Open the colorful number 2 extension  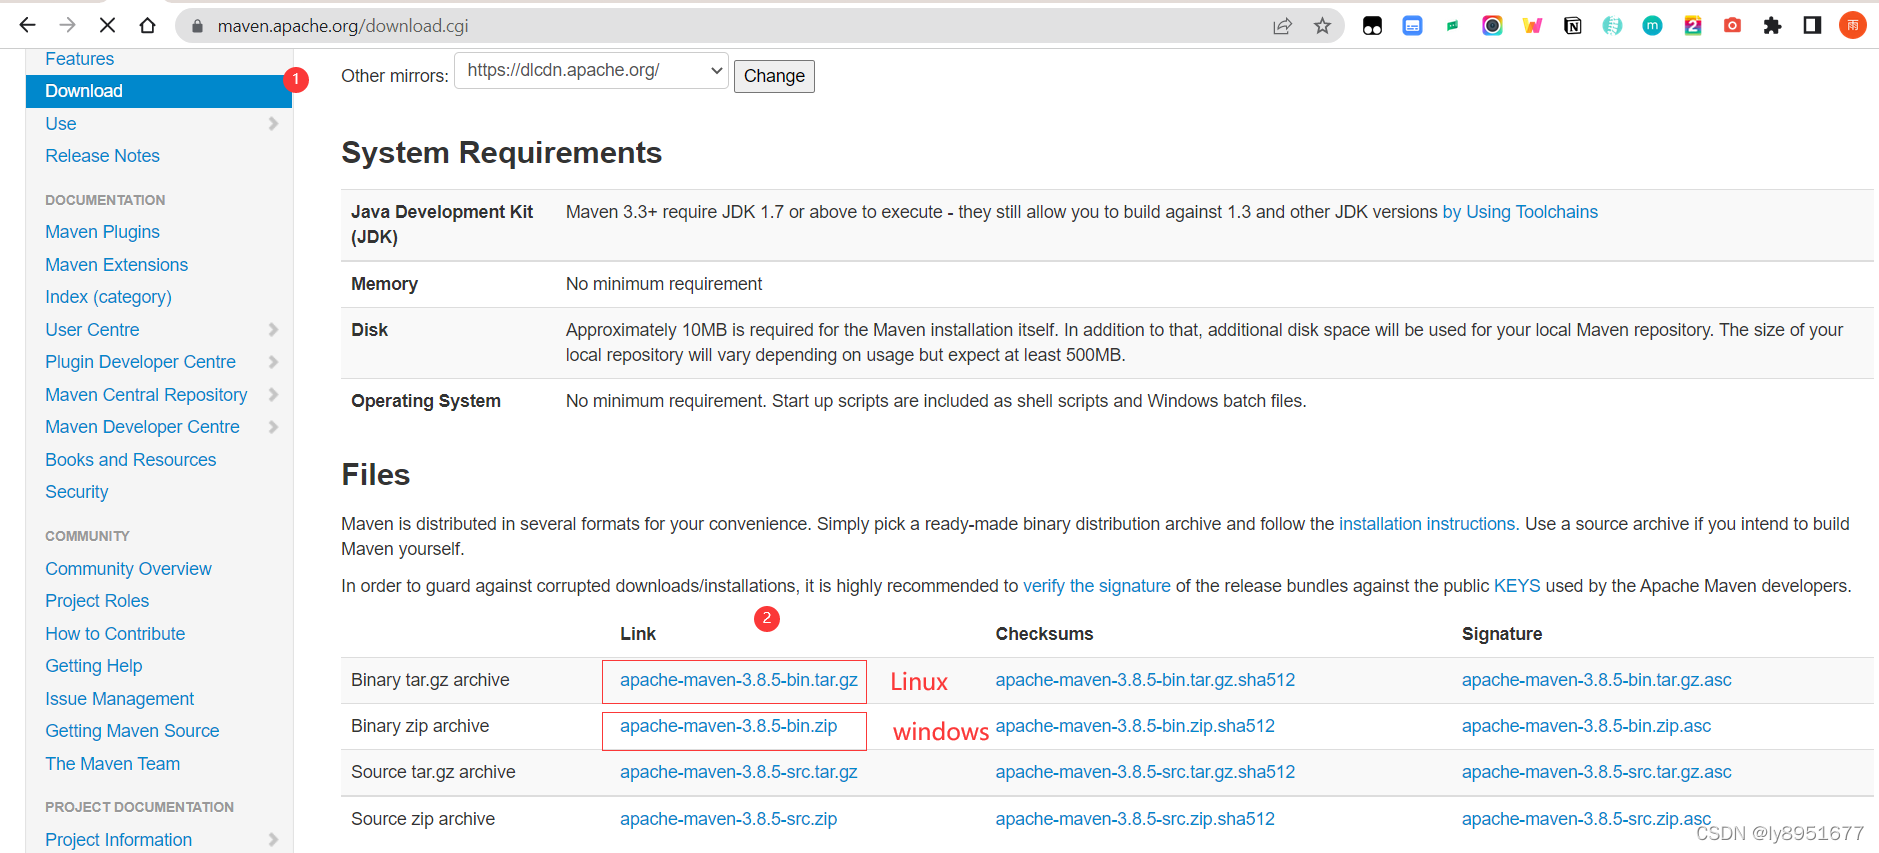pos(1692,26)
